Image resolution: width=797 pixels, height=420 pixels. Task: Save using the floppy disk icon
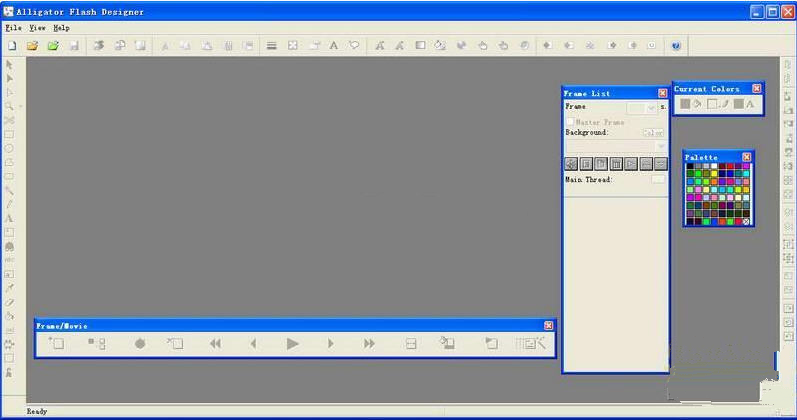(74, 46)
